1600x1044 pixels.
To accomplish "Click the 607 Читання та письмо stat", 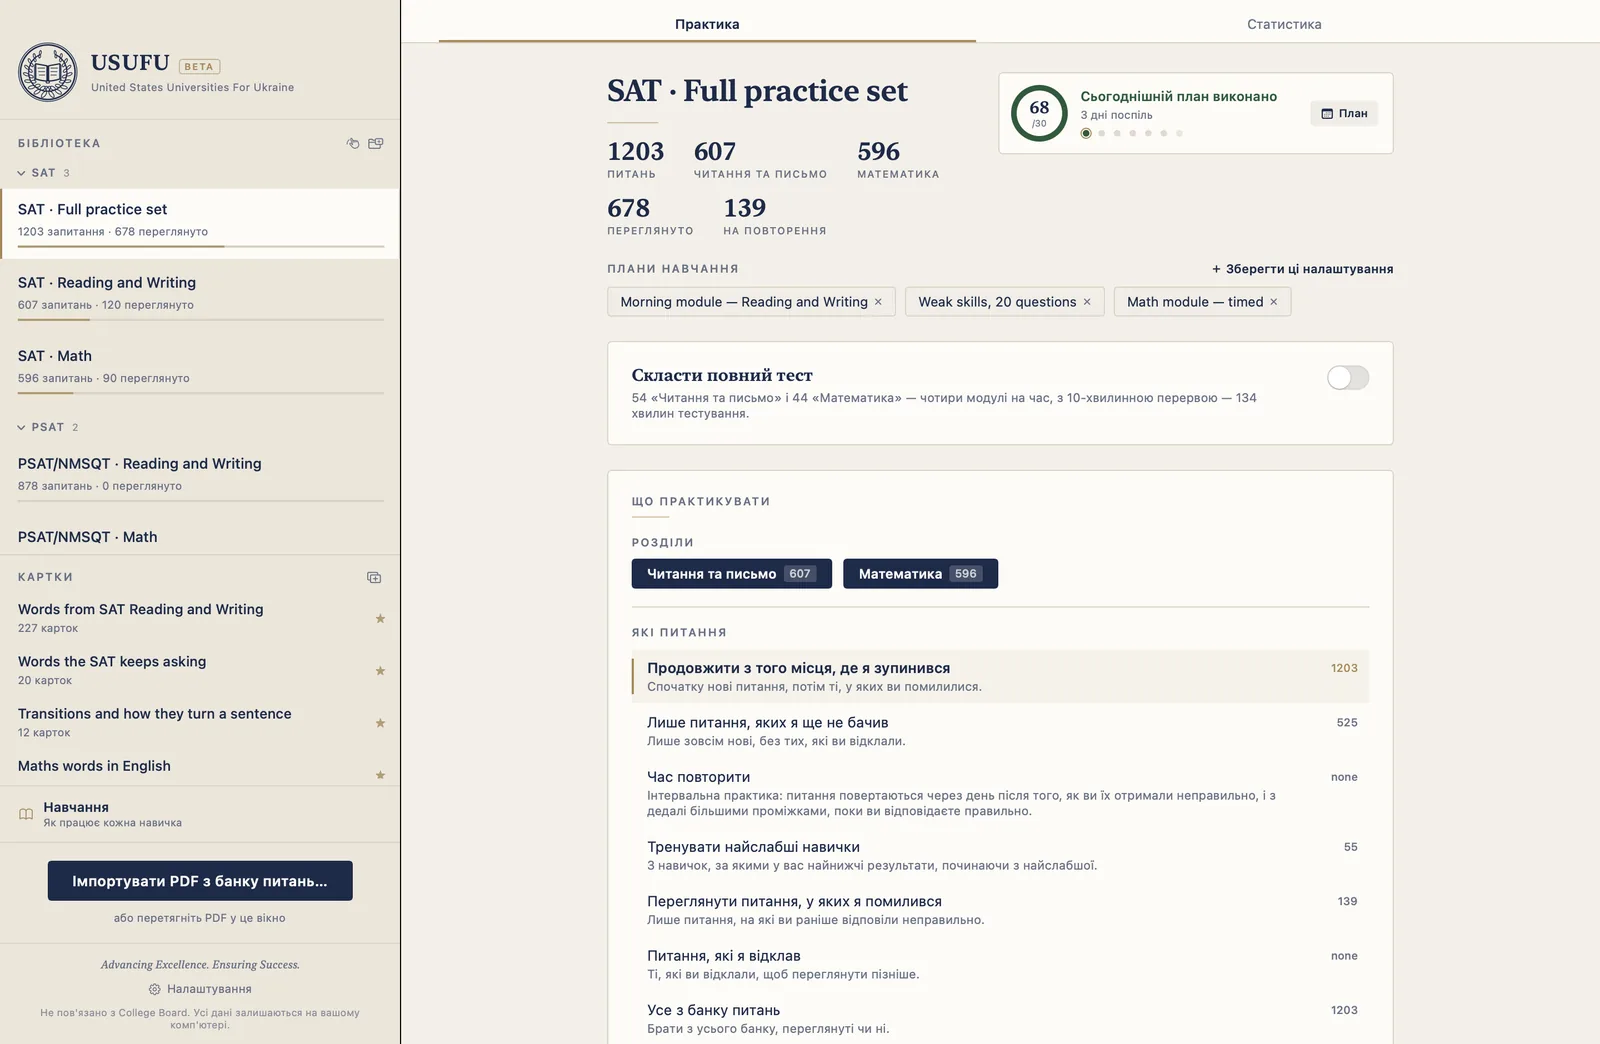I will pos(760,159).
